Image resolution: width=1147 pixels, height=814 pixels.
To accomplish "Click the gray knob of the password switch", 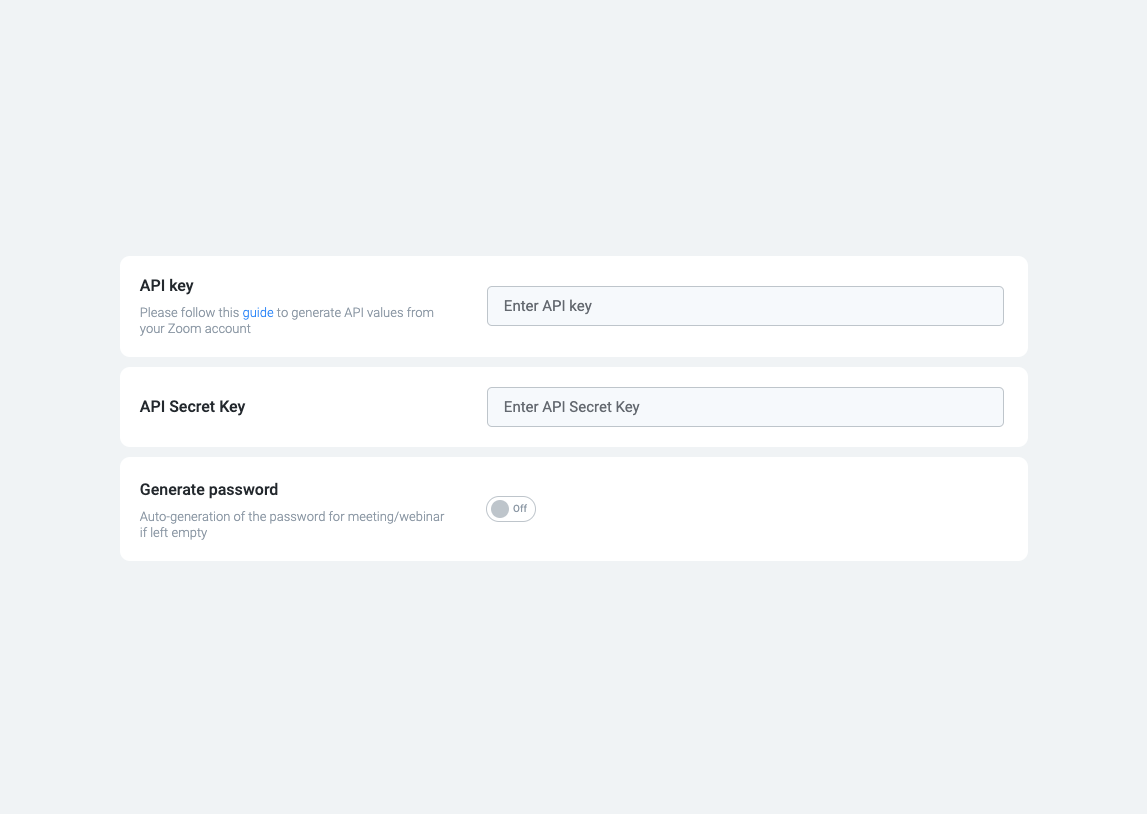I will point(500,509).
